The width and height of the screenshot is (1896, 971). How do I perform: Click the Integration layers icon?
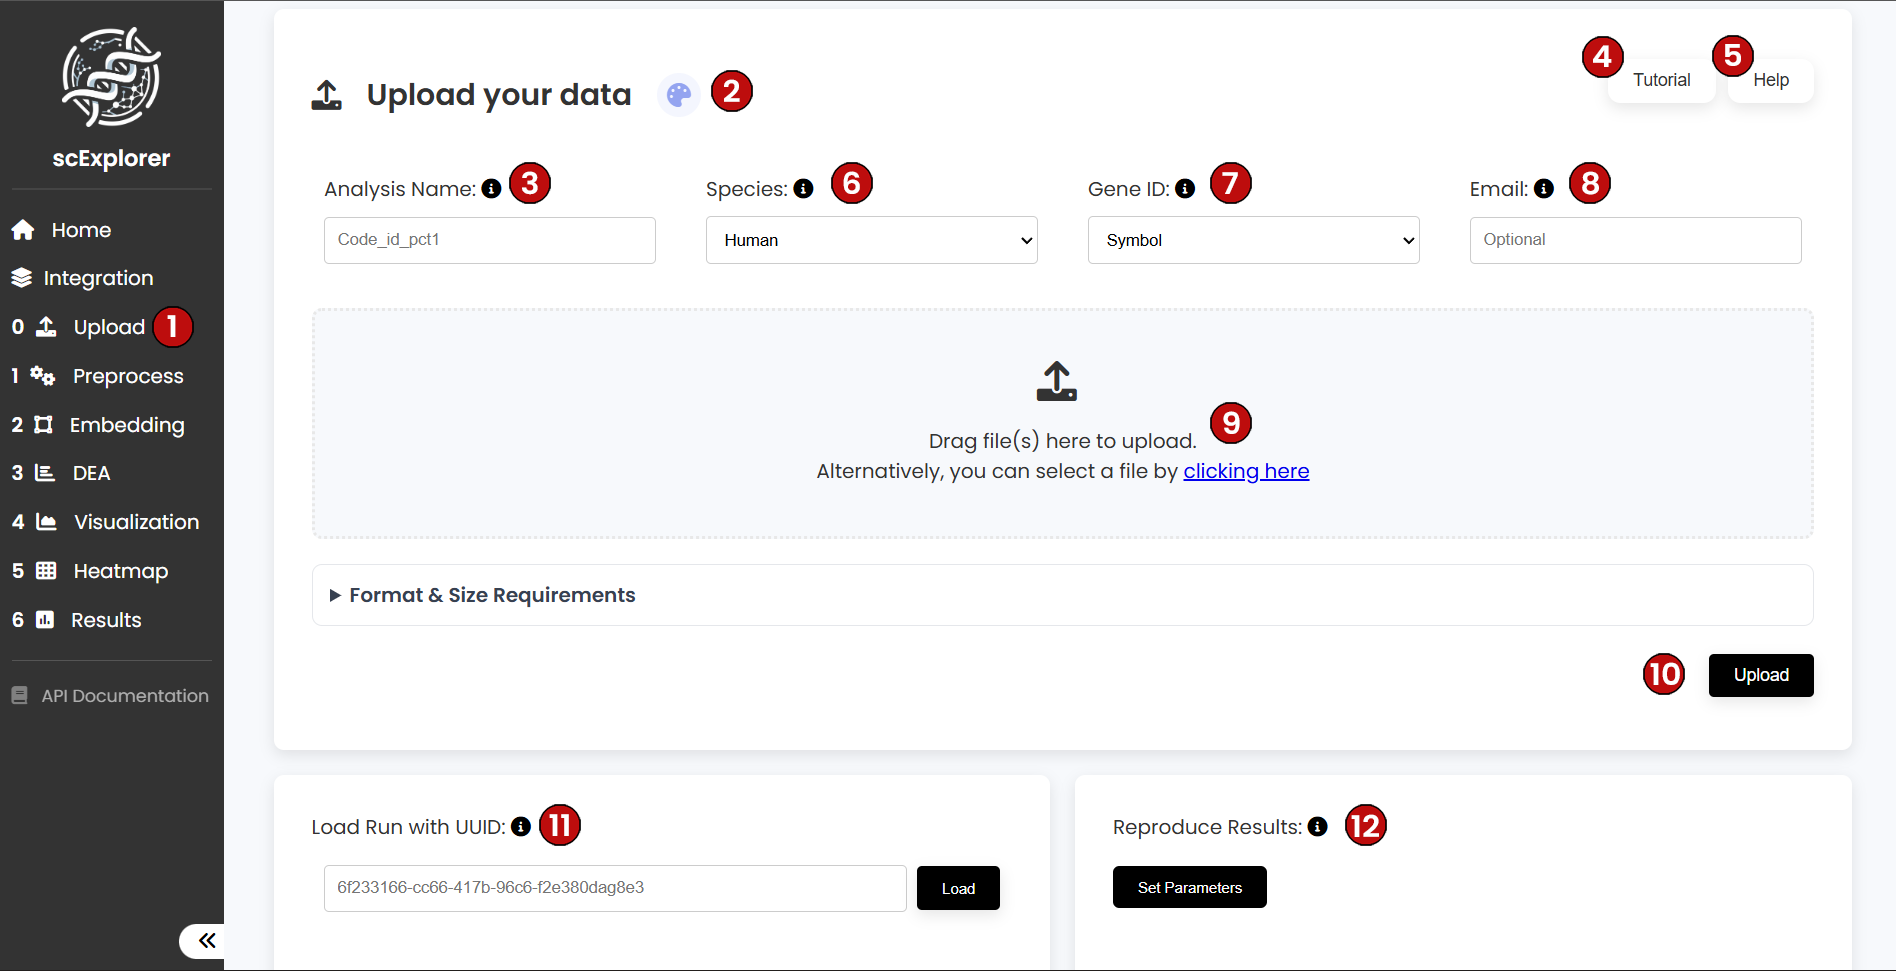click(x=22, y=278)
